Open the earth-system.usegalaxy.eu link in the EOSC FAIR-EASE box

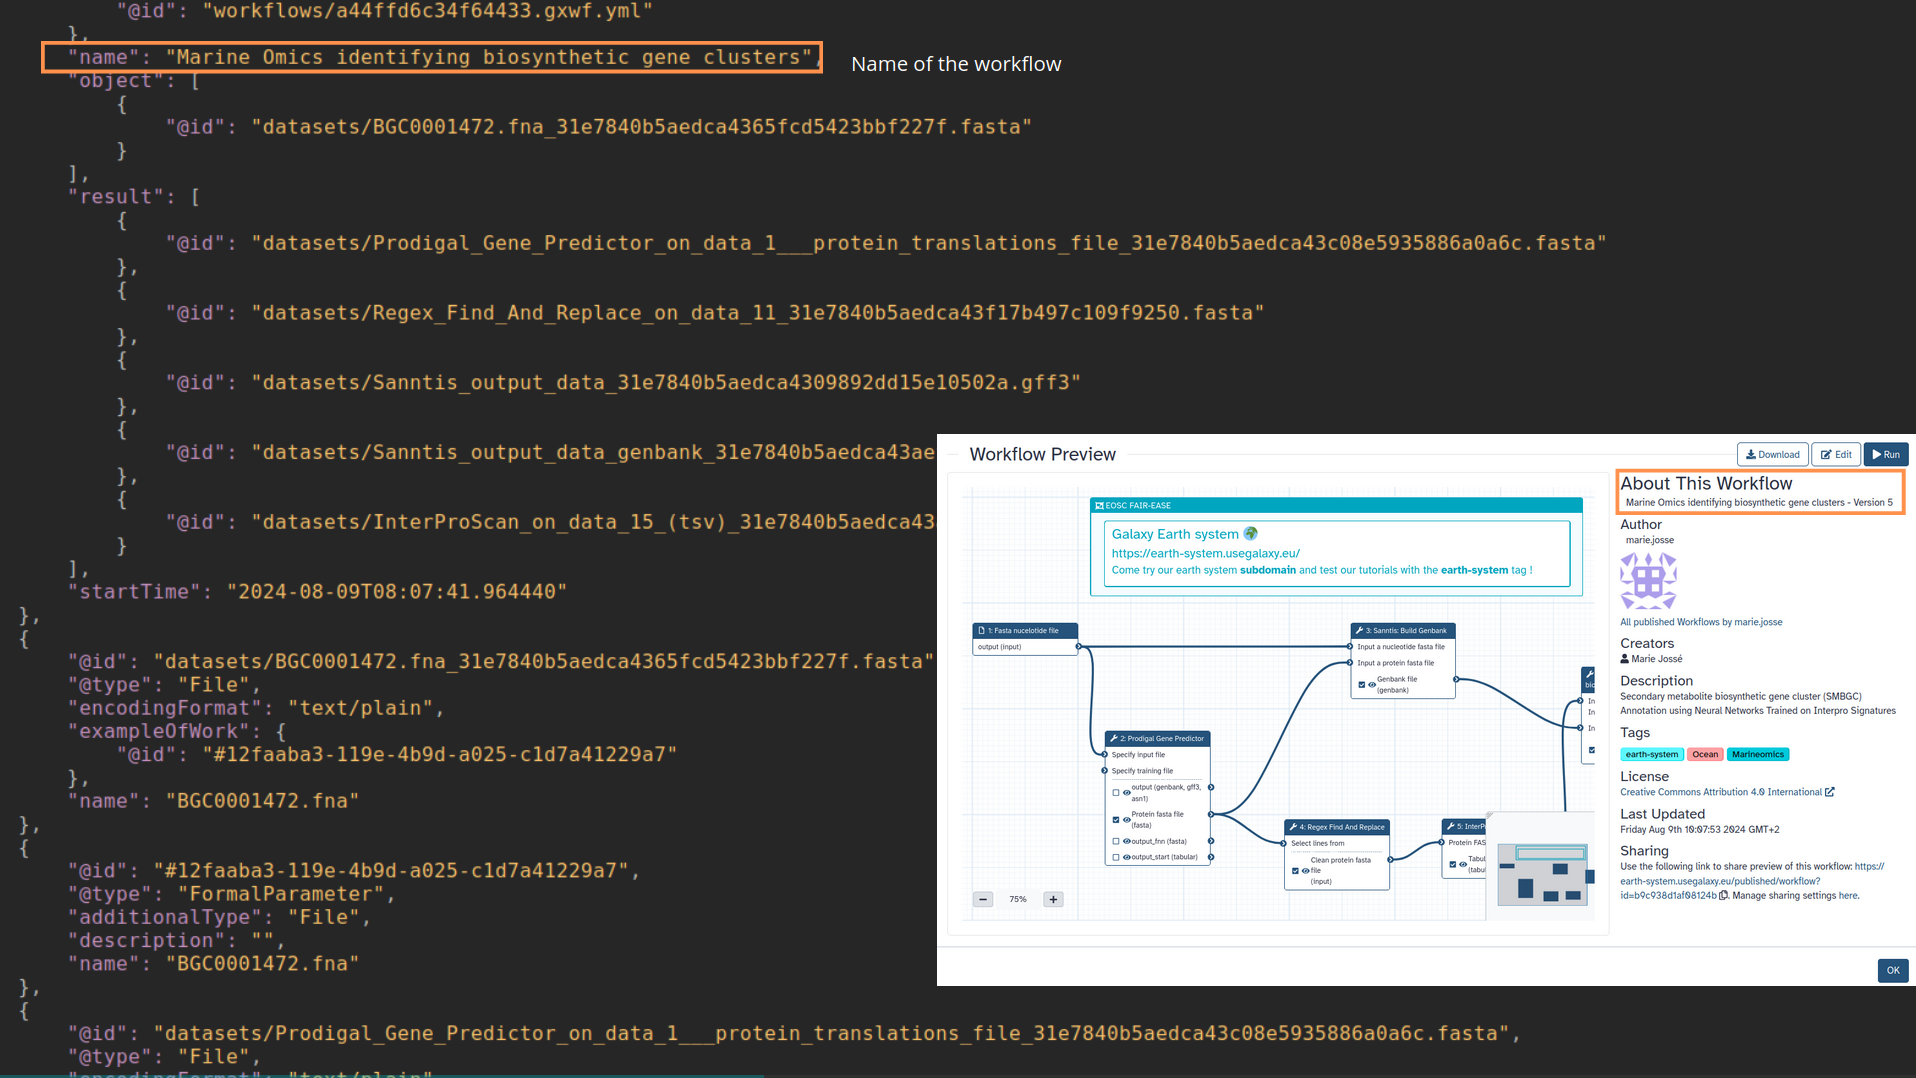click(1205, 553)
